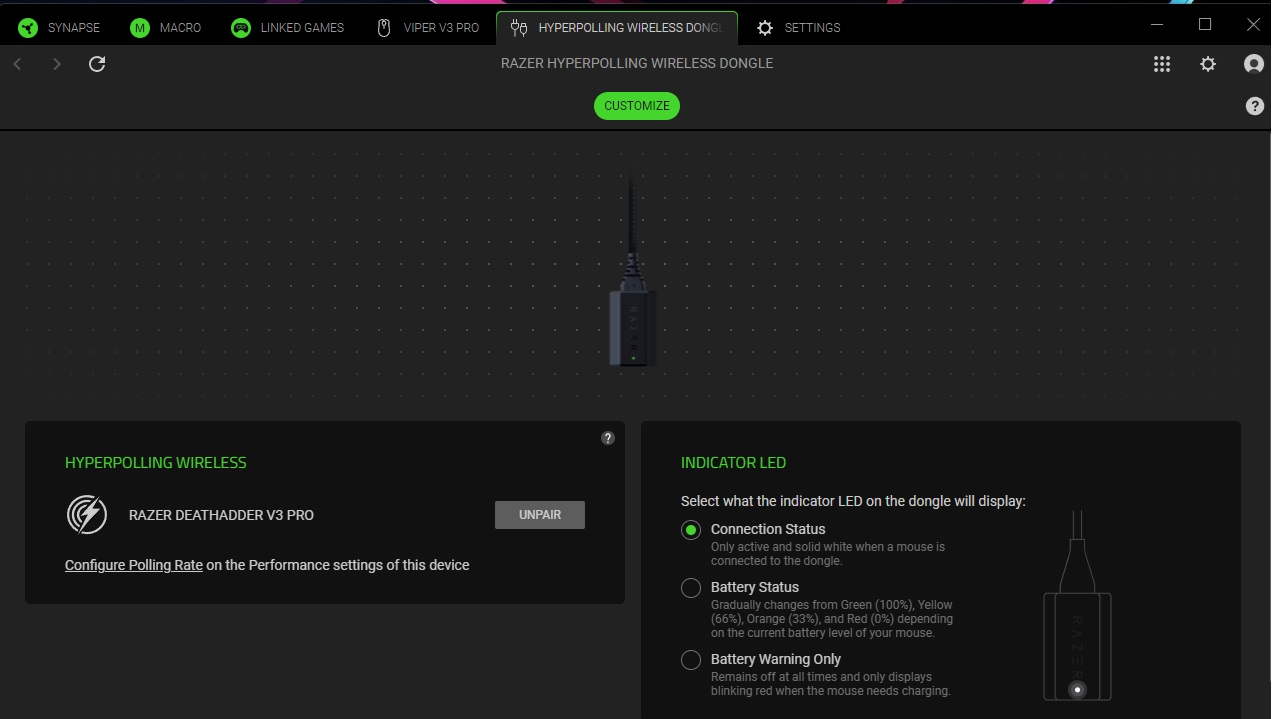Maximize the Razer Synapse window
The width and height of the screenshot is (1272, 719).
[x=1205, y=24]
